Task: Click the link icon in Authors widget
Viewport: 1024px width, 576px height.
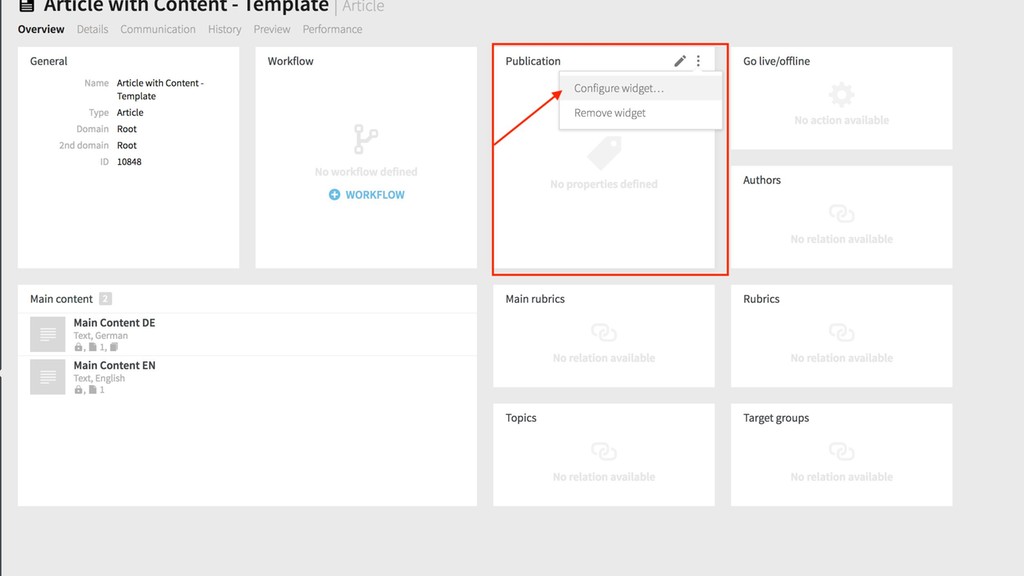Action: tap(841, 214)
